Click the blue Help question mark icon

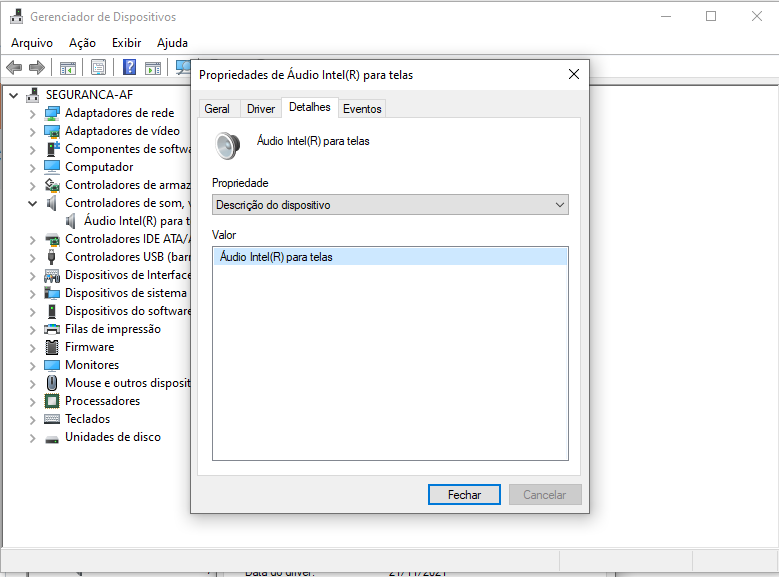(129, 67)
